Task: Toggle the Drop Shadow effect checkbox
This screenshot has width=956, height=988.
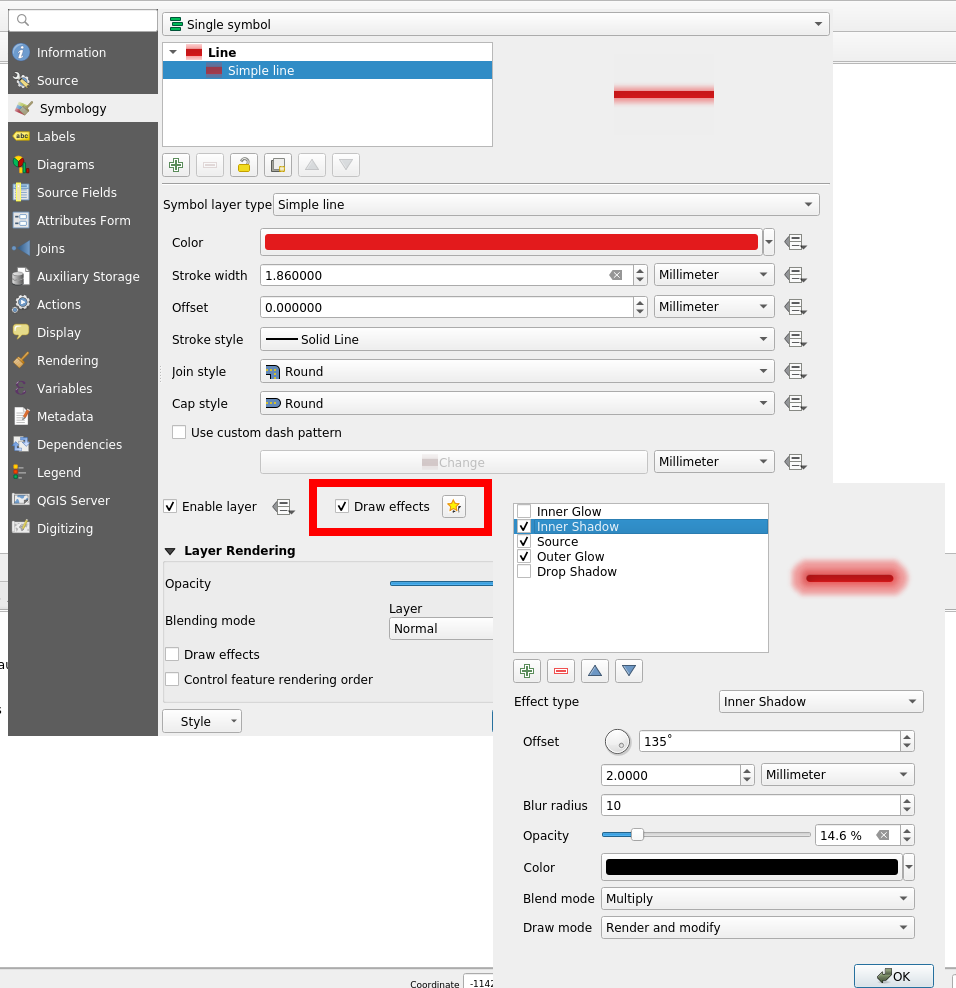Action: click(x=524, y=572)
